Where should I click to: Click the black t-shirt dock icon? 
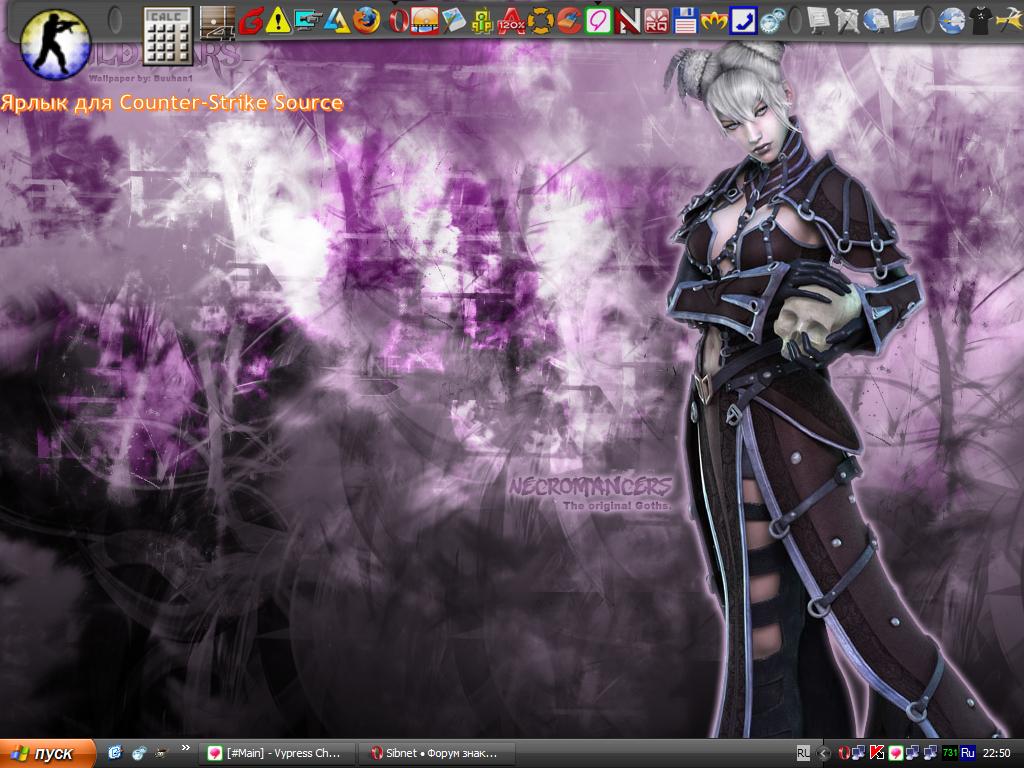979,21
